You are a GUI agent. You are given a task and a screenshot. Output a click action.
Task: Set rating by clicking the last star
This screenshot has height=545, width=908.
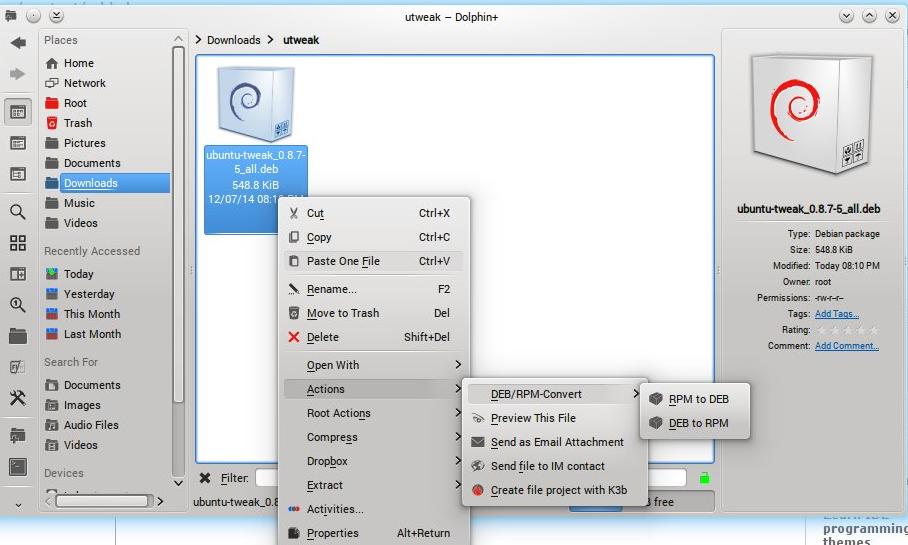click(873, 330)
